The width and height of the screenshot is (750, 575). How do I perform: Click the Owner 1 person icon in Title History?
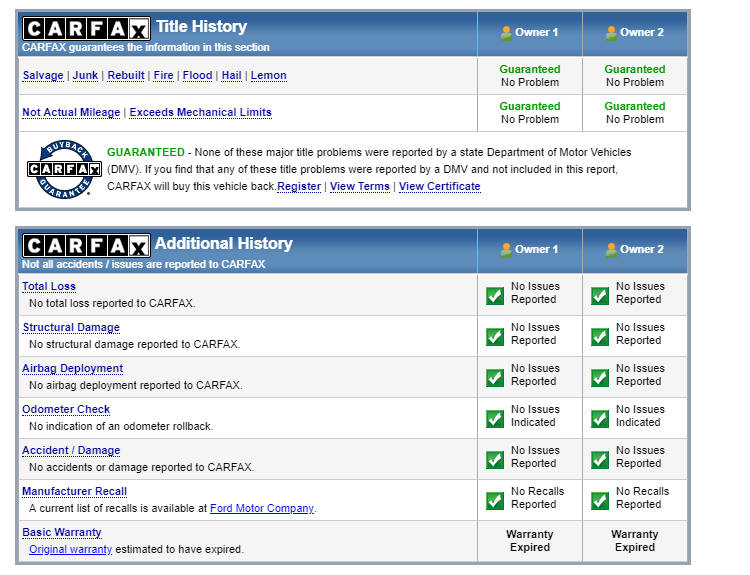pyautogui.click(x=506, y=33)
